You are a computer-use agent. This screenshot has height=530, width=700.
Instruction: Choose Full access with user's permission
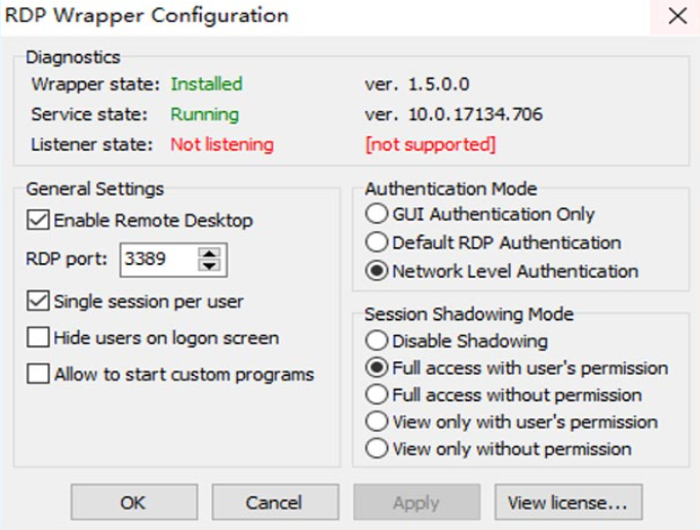pos(377,368)
